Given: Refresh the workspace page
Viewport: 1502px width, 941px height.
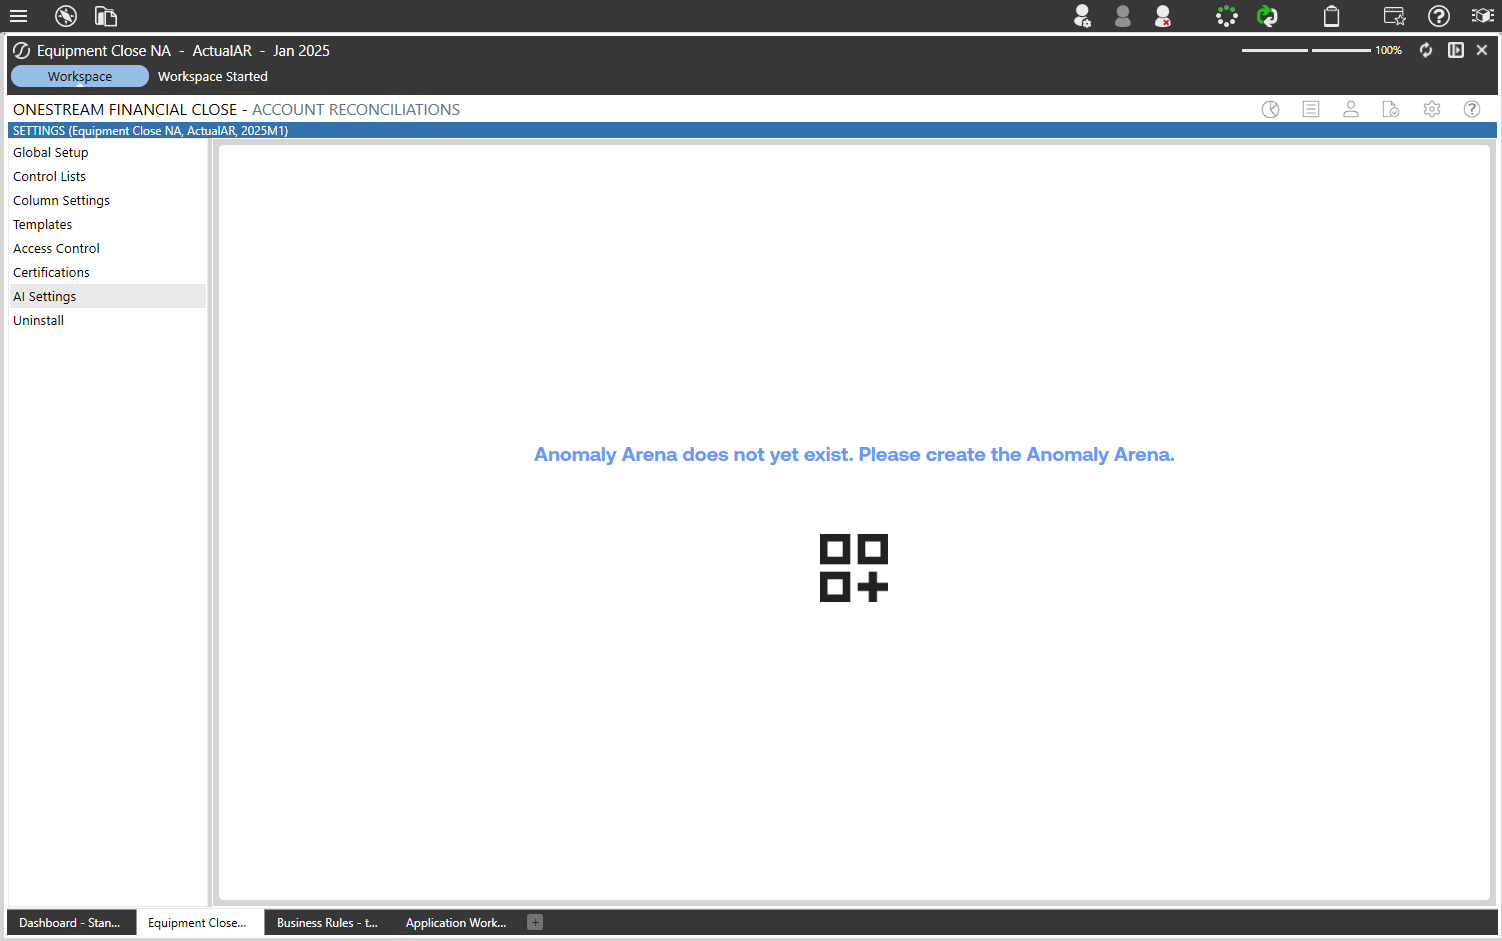Looking at the screenshot, I should [x=1426, y=50].
